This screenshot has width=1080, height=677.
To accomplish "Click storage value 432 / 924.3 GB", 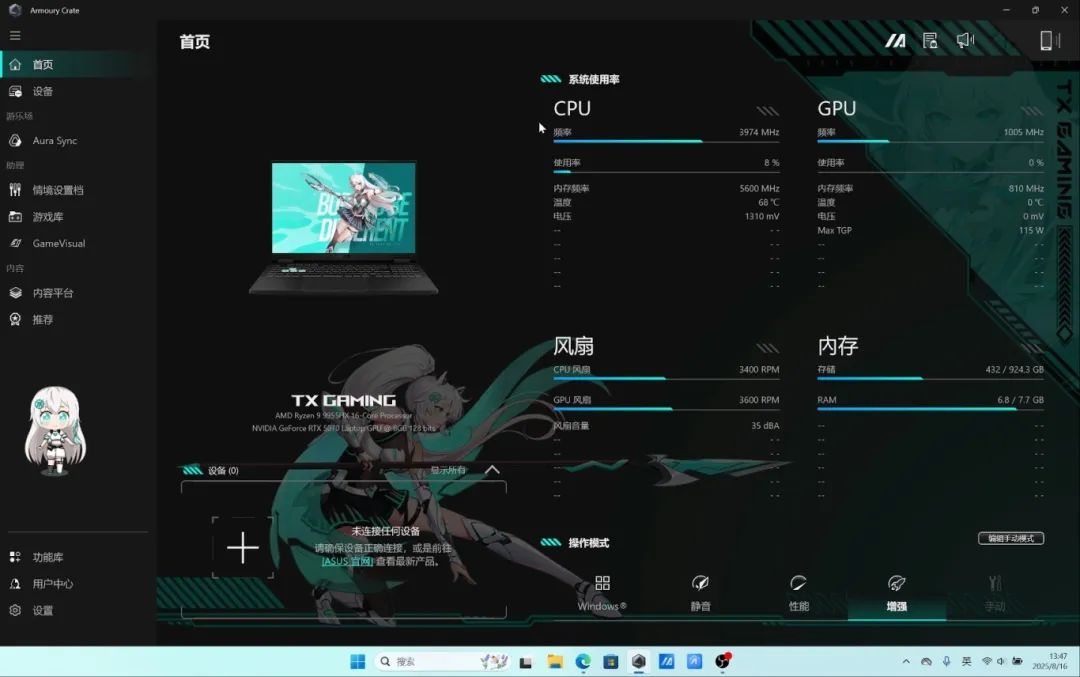I will pos(1015,370).
